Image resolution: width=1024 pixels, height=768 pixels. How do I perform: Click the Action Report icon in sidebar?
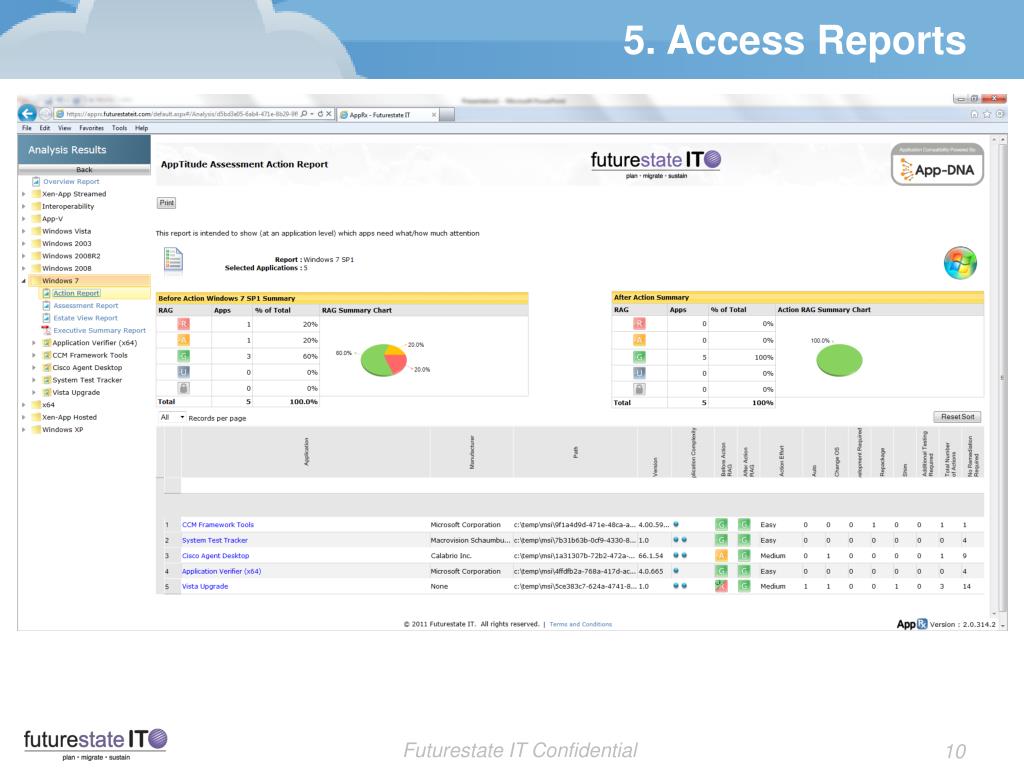pos(46,293)
